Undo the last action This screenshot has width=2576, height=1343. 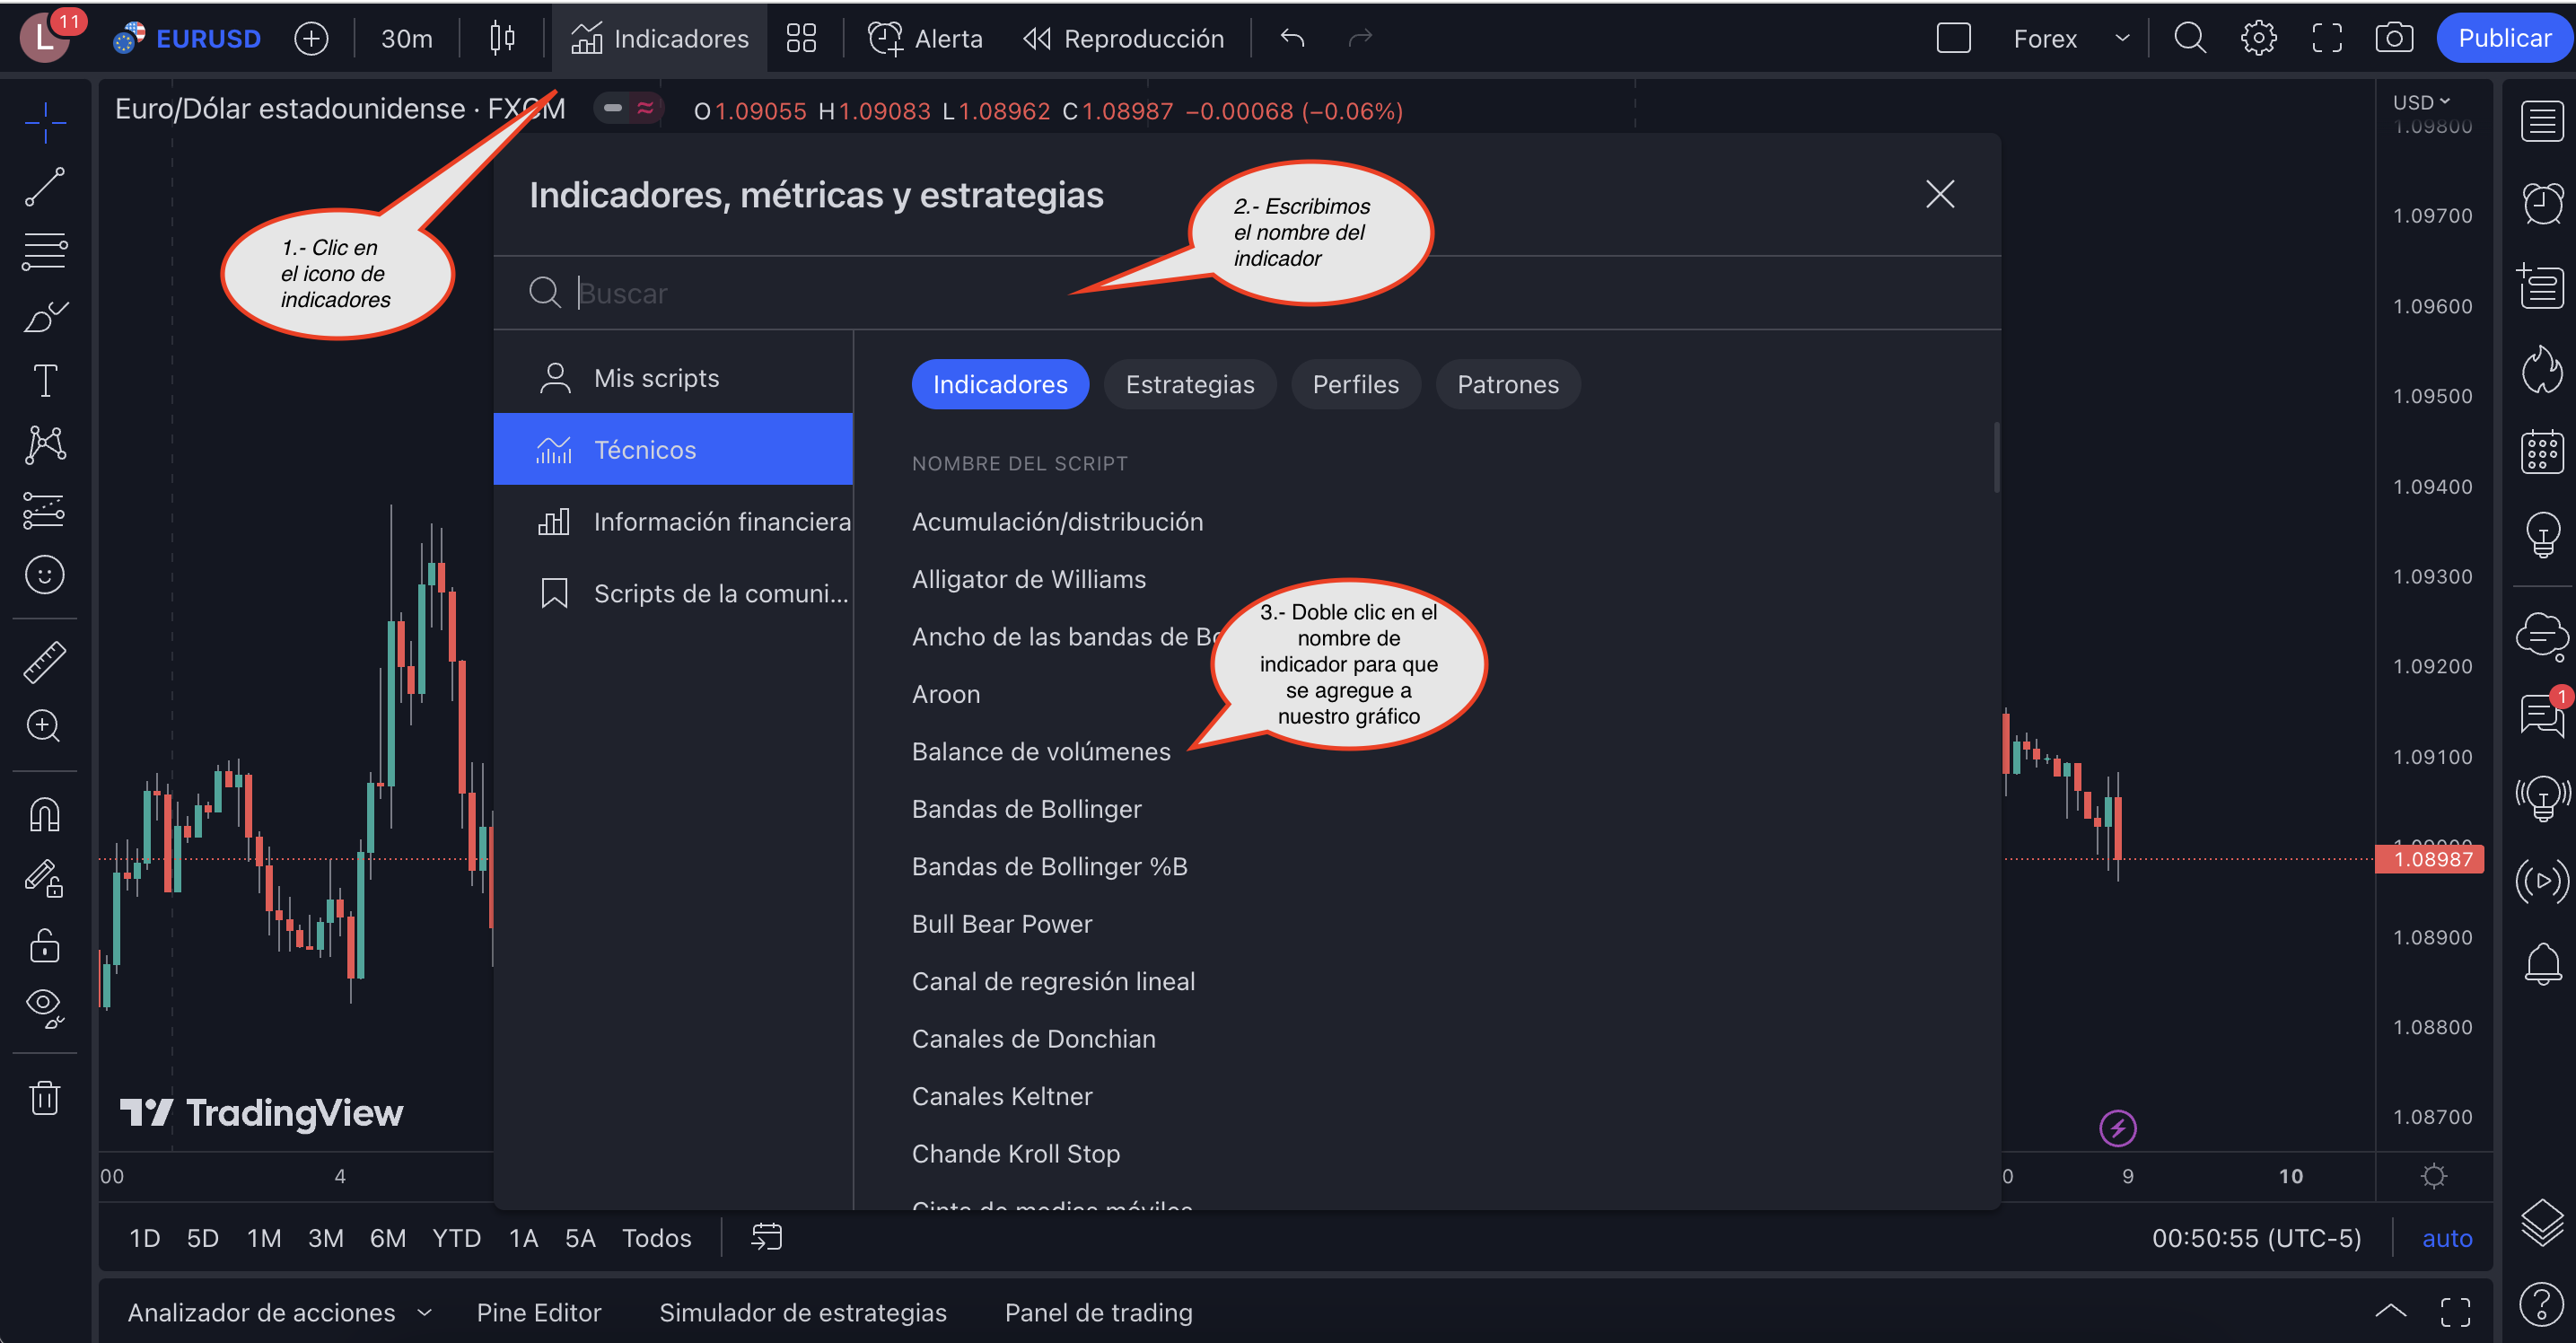(x=1292, y=38)
